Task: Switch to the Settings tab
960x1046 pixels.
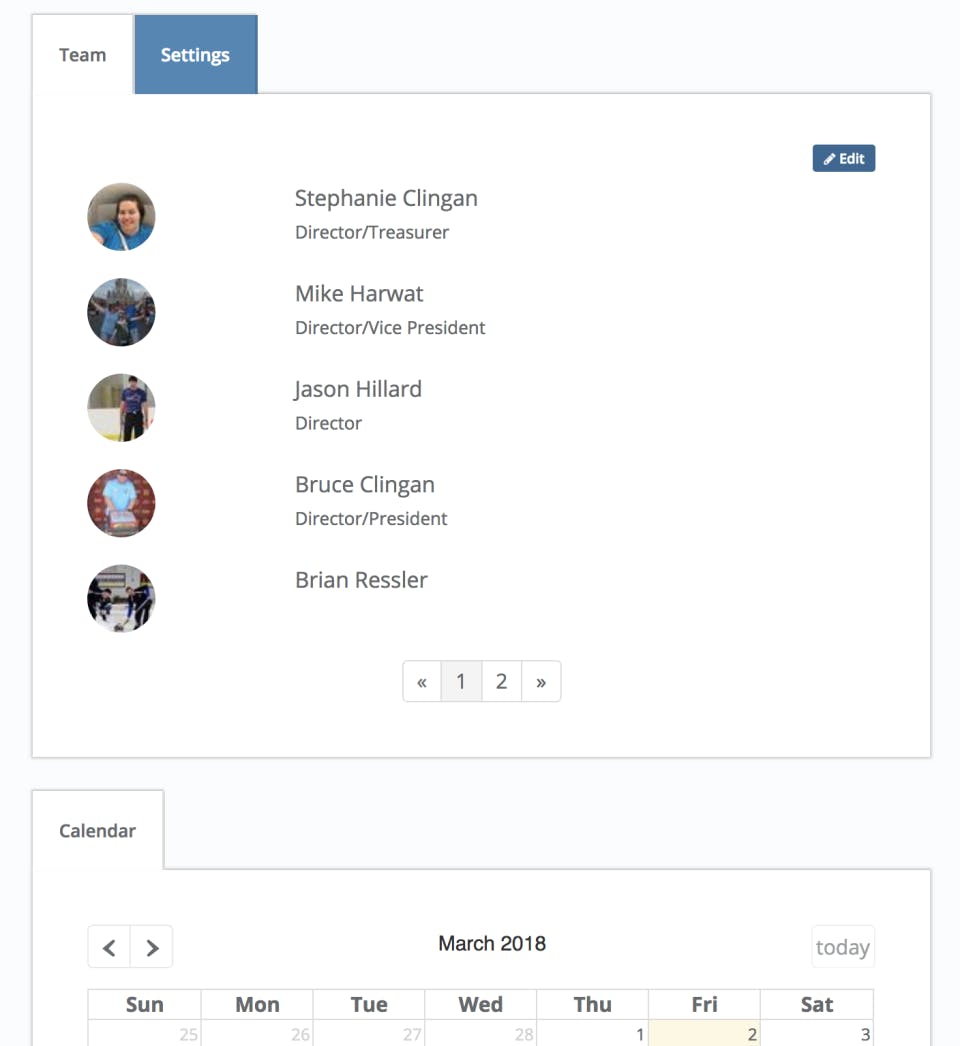Action: tap(195, 55)
